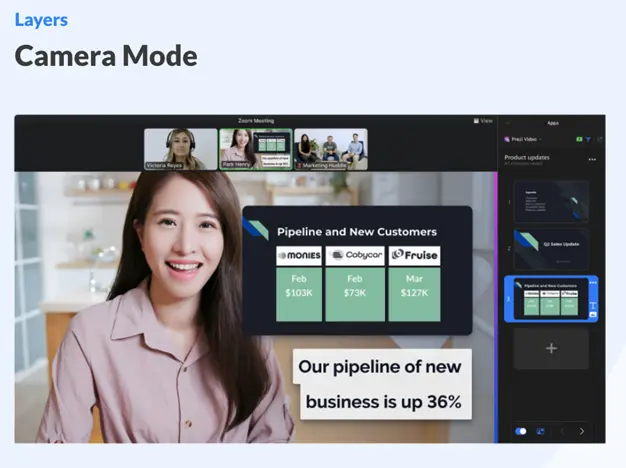The image size is (626, 468).
Task: Click the share icon at Apps panel top right
Action: [x=600, y=140]
